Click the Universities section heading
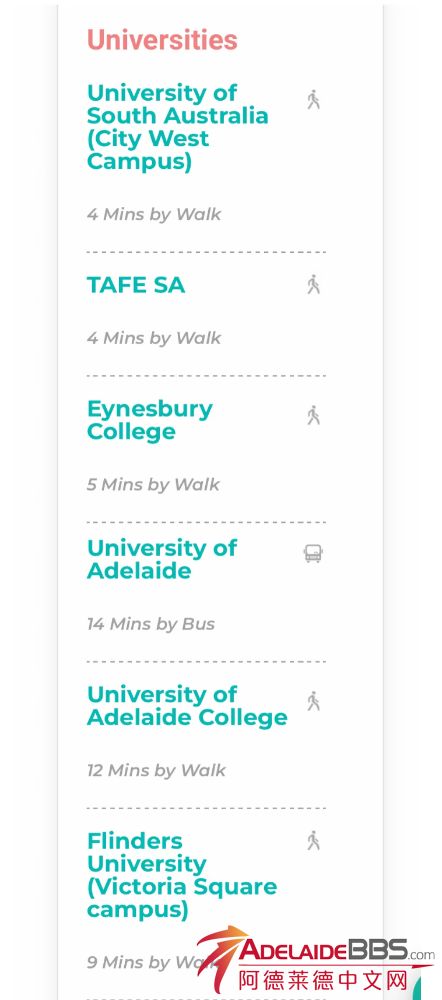This screenshot has height=1000, width=442. click(x=162, y=40)
